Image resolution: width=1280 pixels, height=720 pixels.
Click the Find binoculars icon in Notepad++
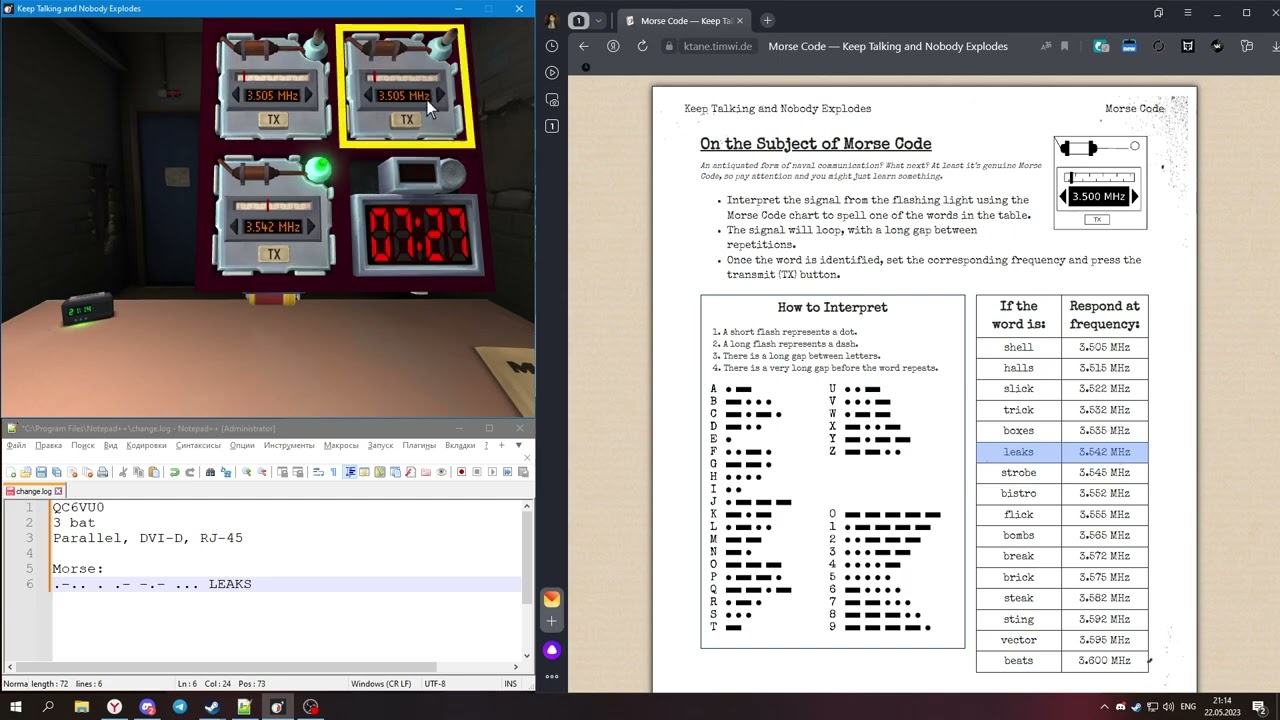[x=210, y=472]
